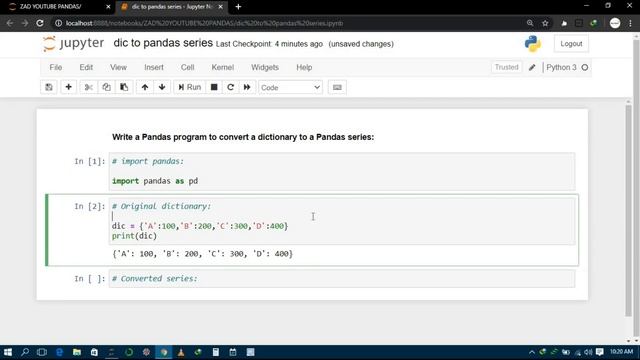Open the Widgets menu
Screen dimensions: 640x360
(x=265, y=67)
